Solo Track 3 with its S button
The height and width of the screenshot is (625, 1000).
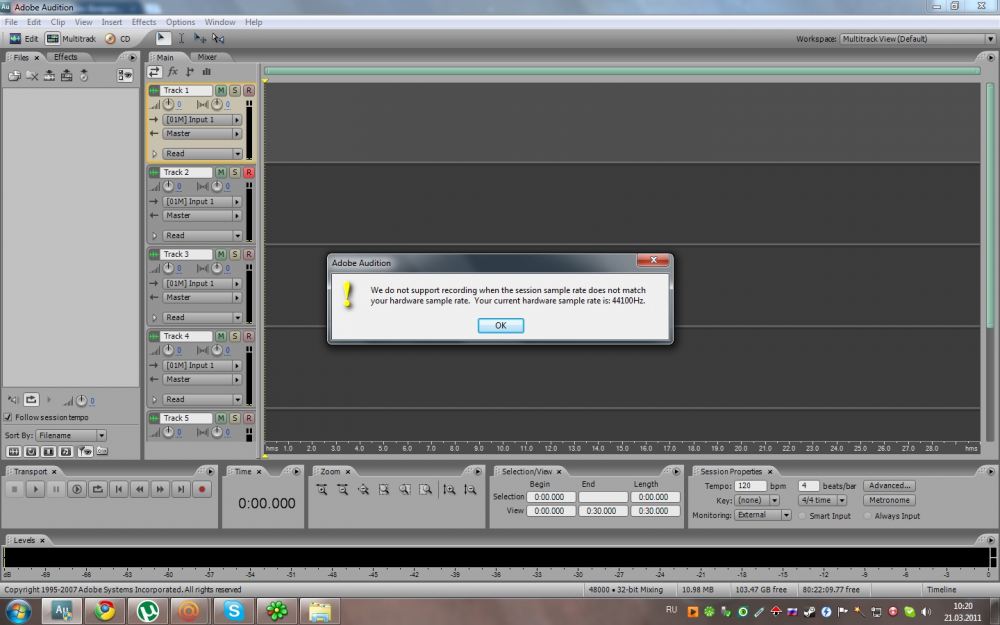pyautogui.click(x=235, y=254)
